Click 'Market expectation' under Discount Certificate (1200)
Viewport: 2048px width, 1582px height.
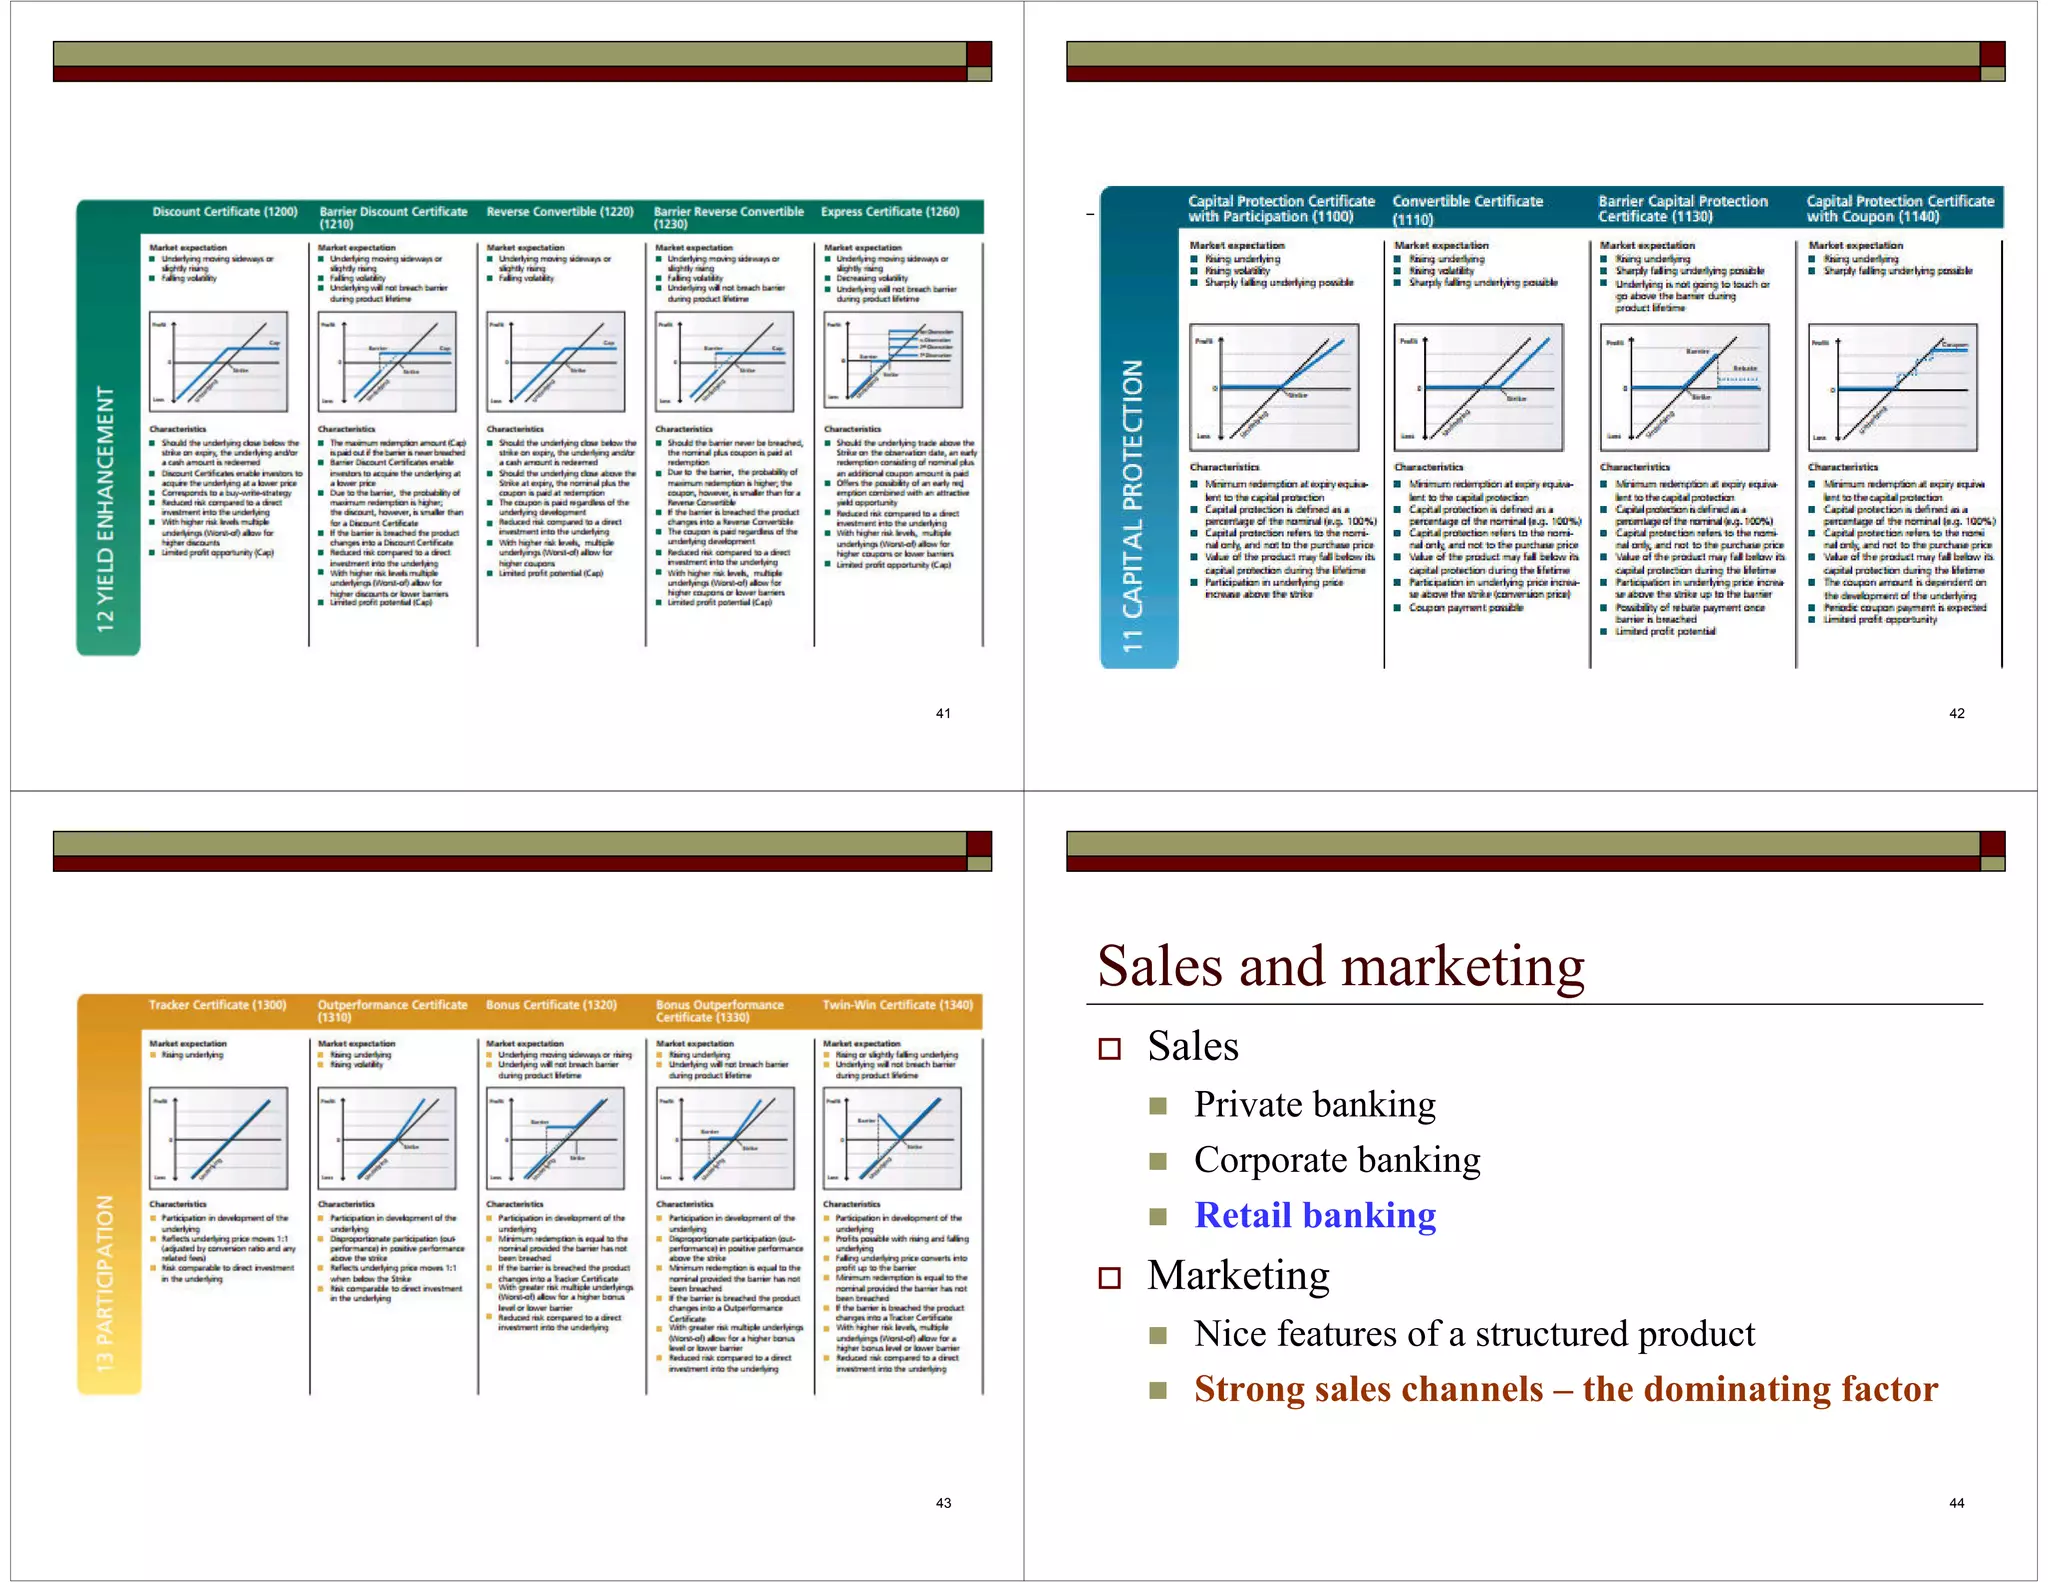[188, 247]
